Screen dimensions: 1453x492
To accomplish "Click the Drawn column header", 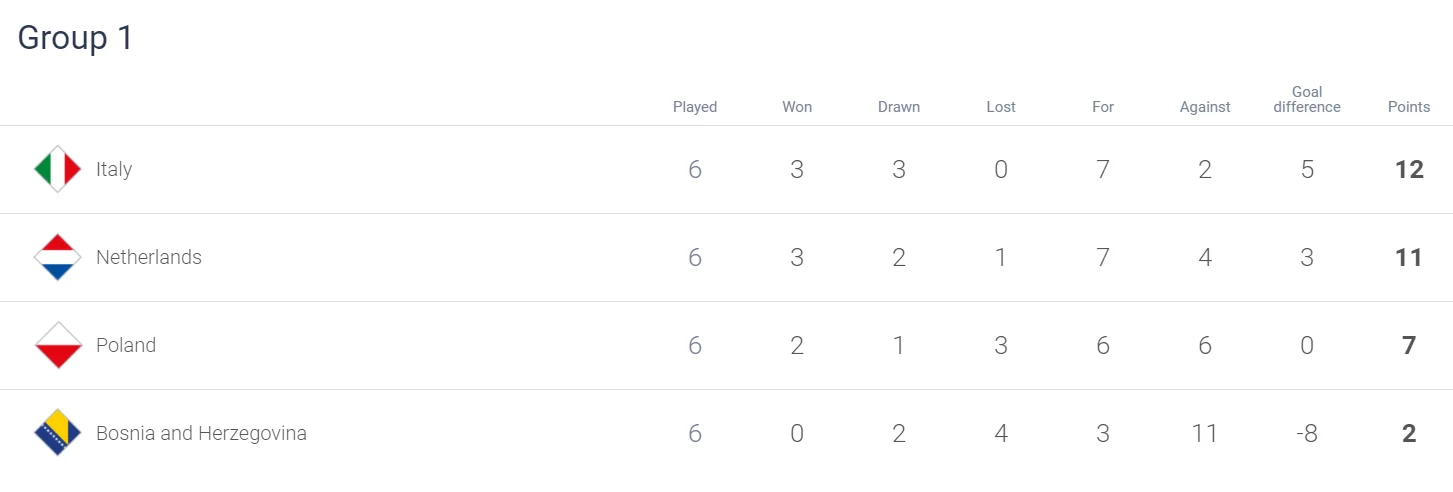I will (x=899, y=107).
